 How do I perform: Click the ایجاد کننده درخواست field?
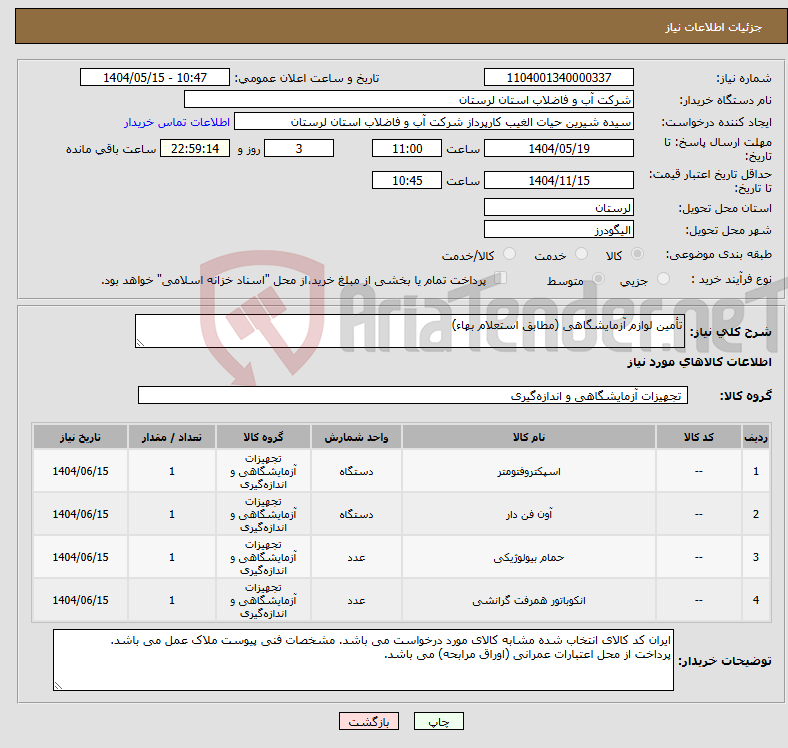pyautogui.click(x=434, y=122)
